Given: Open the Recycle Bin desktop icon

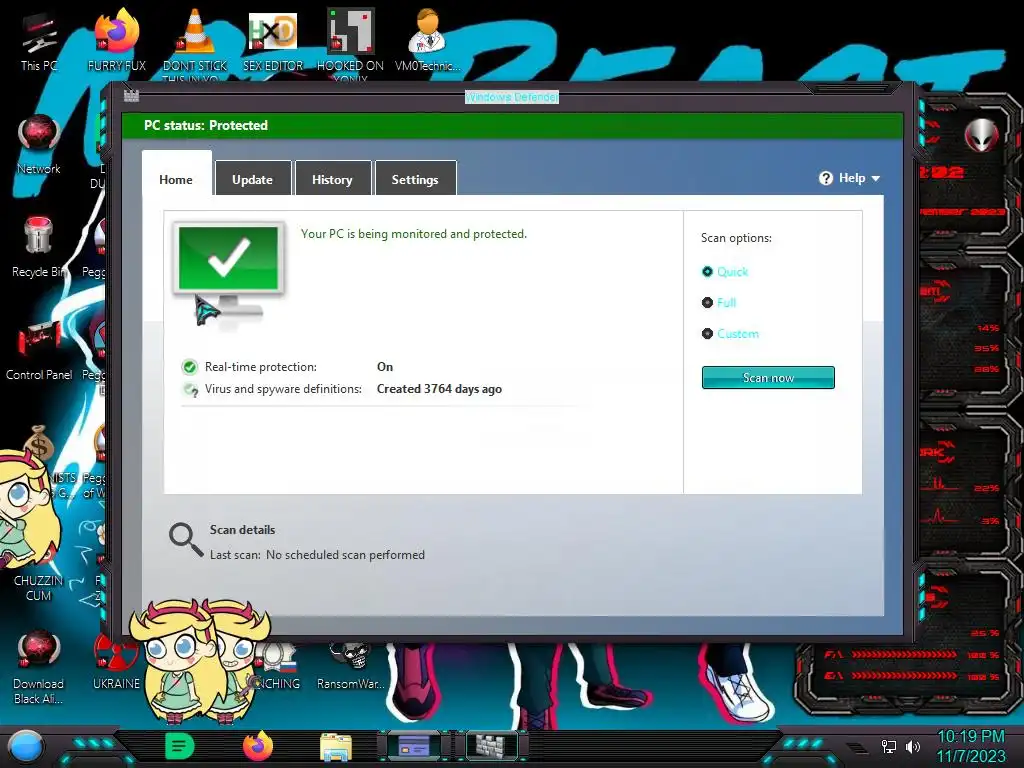Looking at the screenshot, I should pyautogui.click(x=39, y=248).
